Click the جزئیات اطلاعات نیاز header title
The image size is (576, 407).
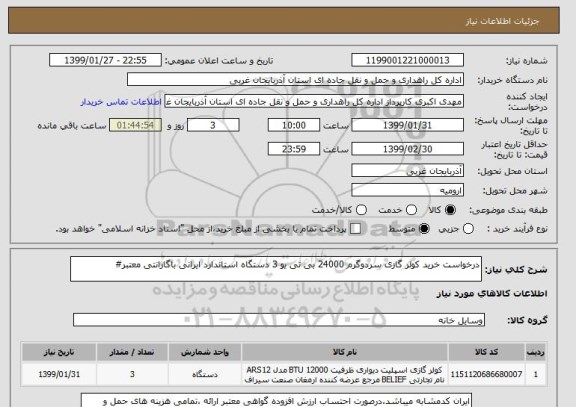pos(502,21)
